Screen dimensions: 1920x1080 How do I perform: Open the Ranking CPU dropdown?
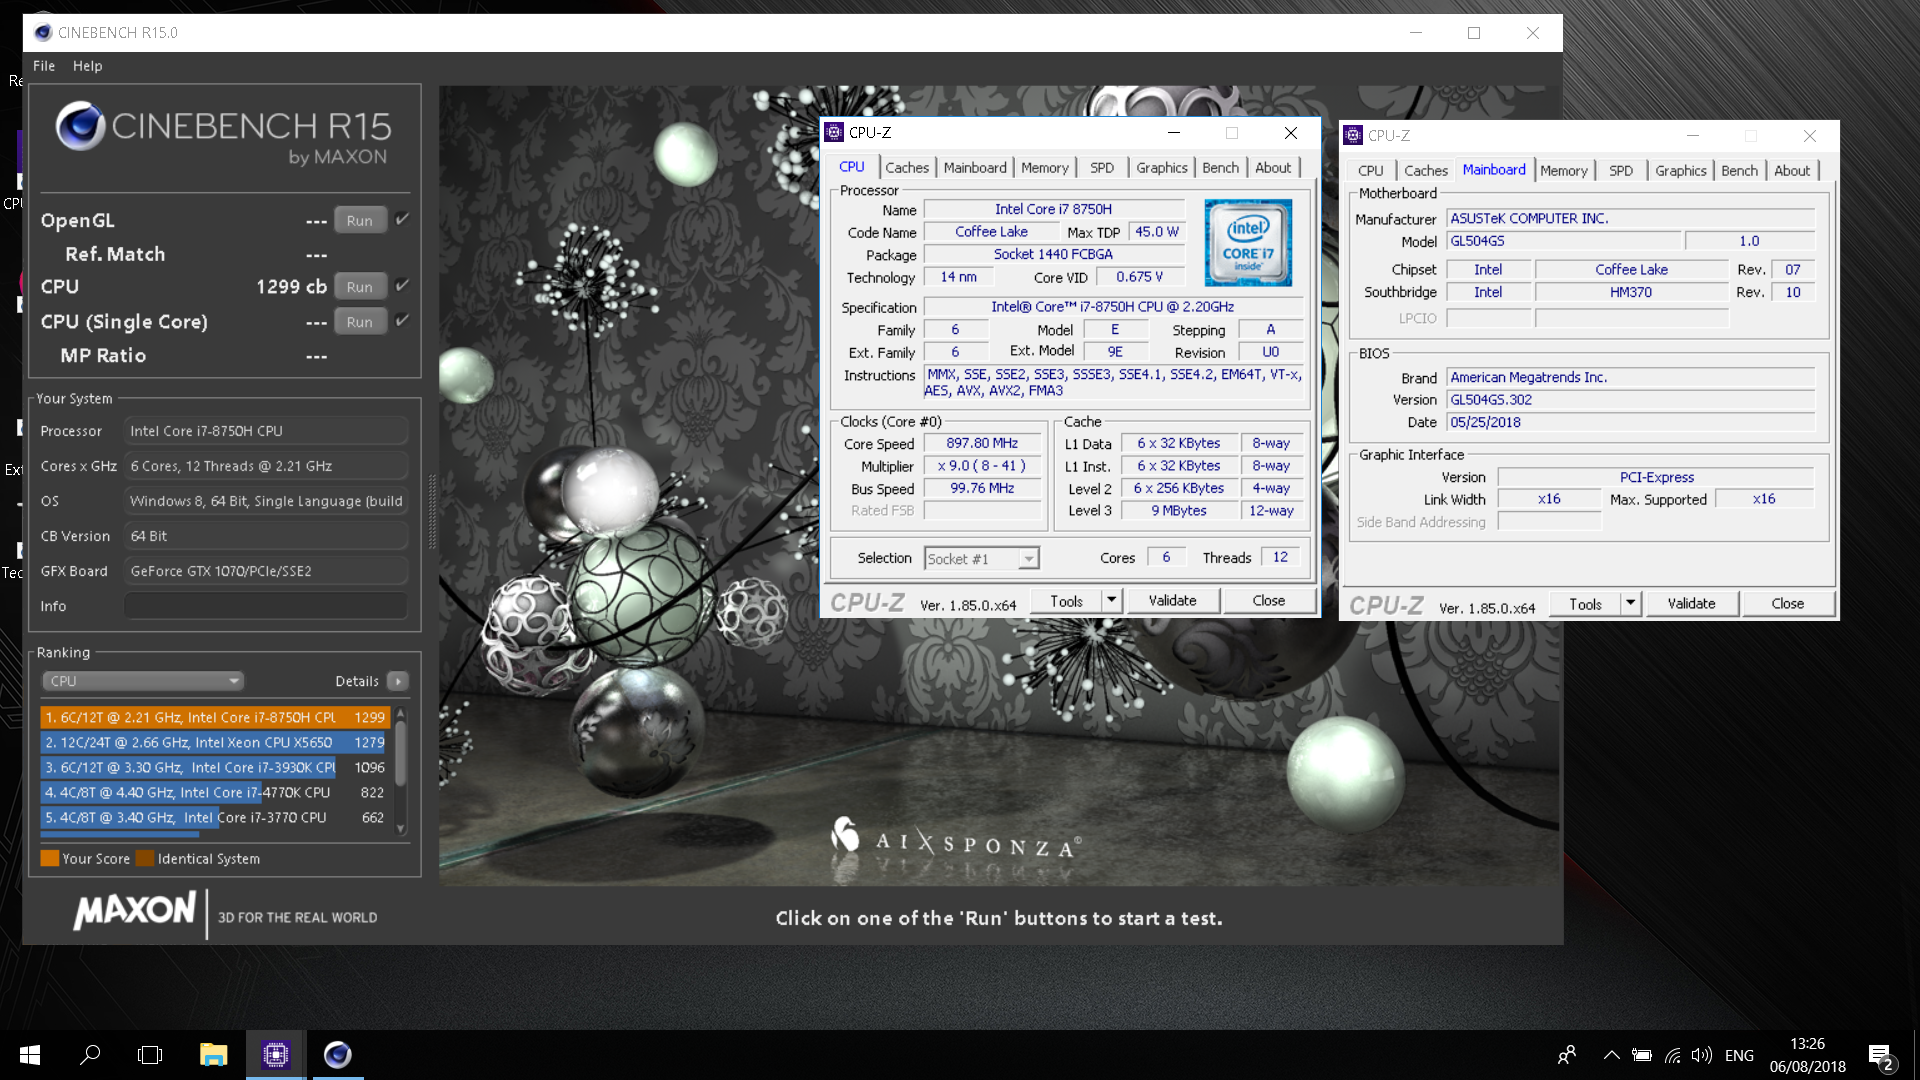[143, 681]
